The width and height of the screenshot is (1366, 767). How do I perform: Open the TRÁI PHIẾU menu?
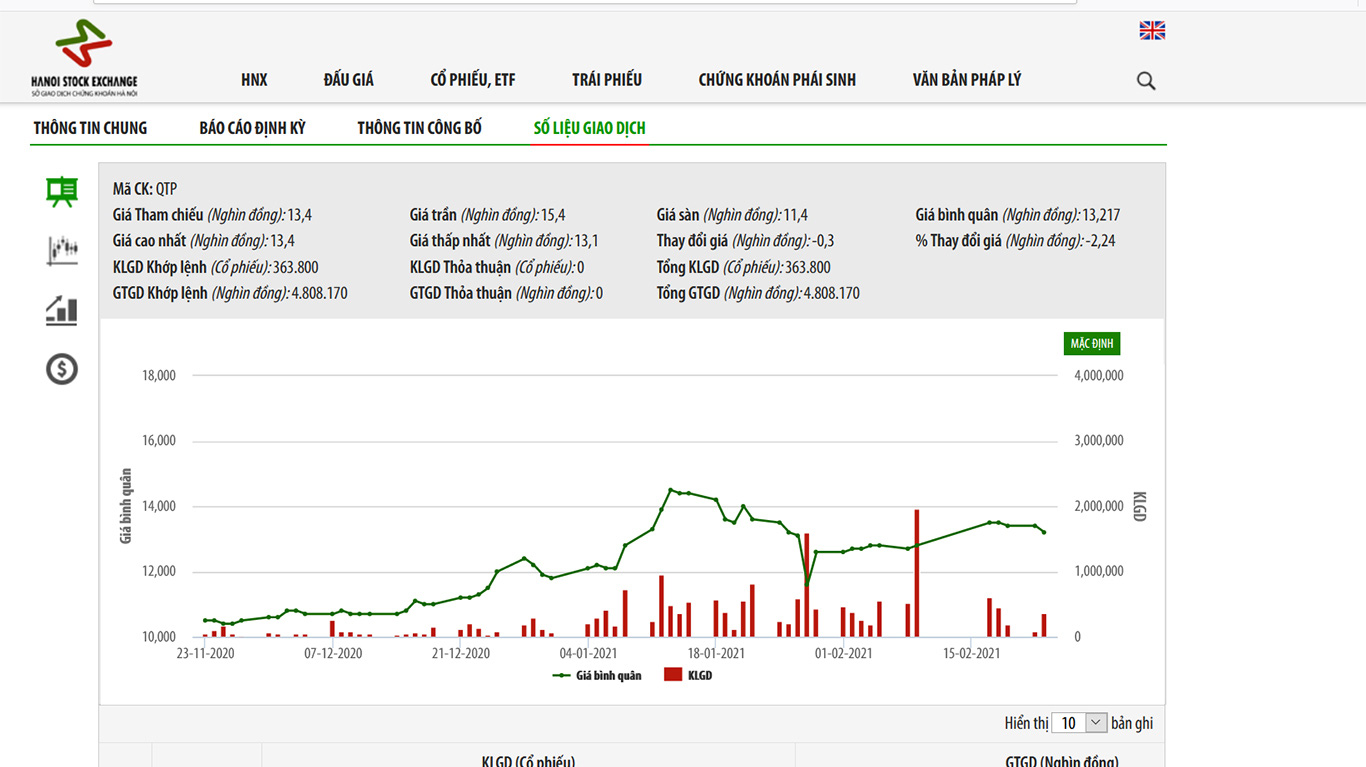pyautogui.click(x=607, y=80)
